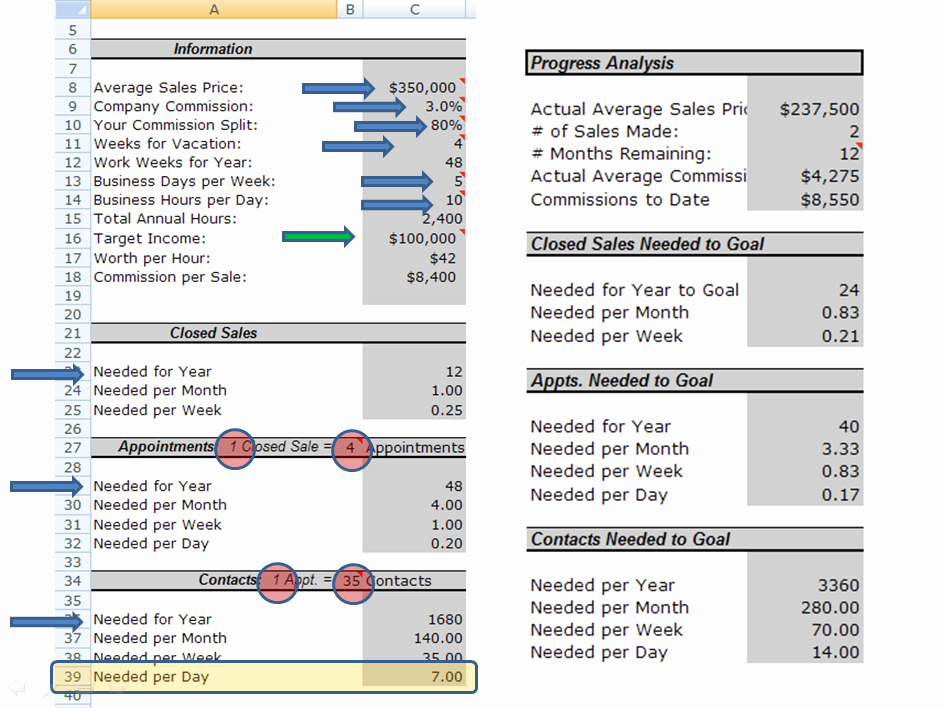Select row 16 header
Screen dimensions: 944x708
[73, 238]
